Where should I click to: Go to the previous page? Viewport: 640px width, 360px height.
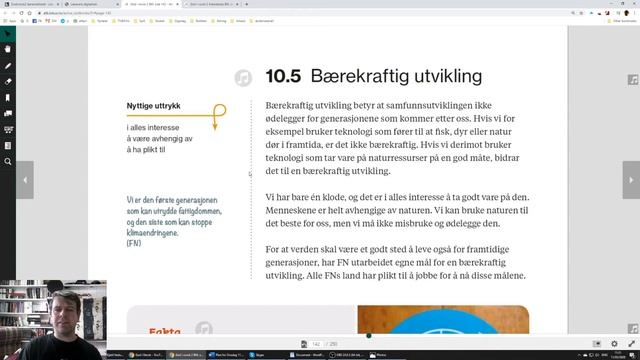(x=25, y=180)
